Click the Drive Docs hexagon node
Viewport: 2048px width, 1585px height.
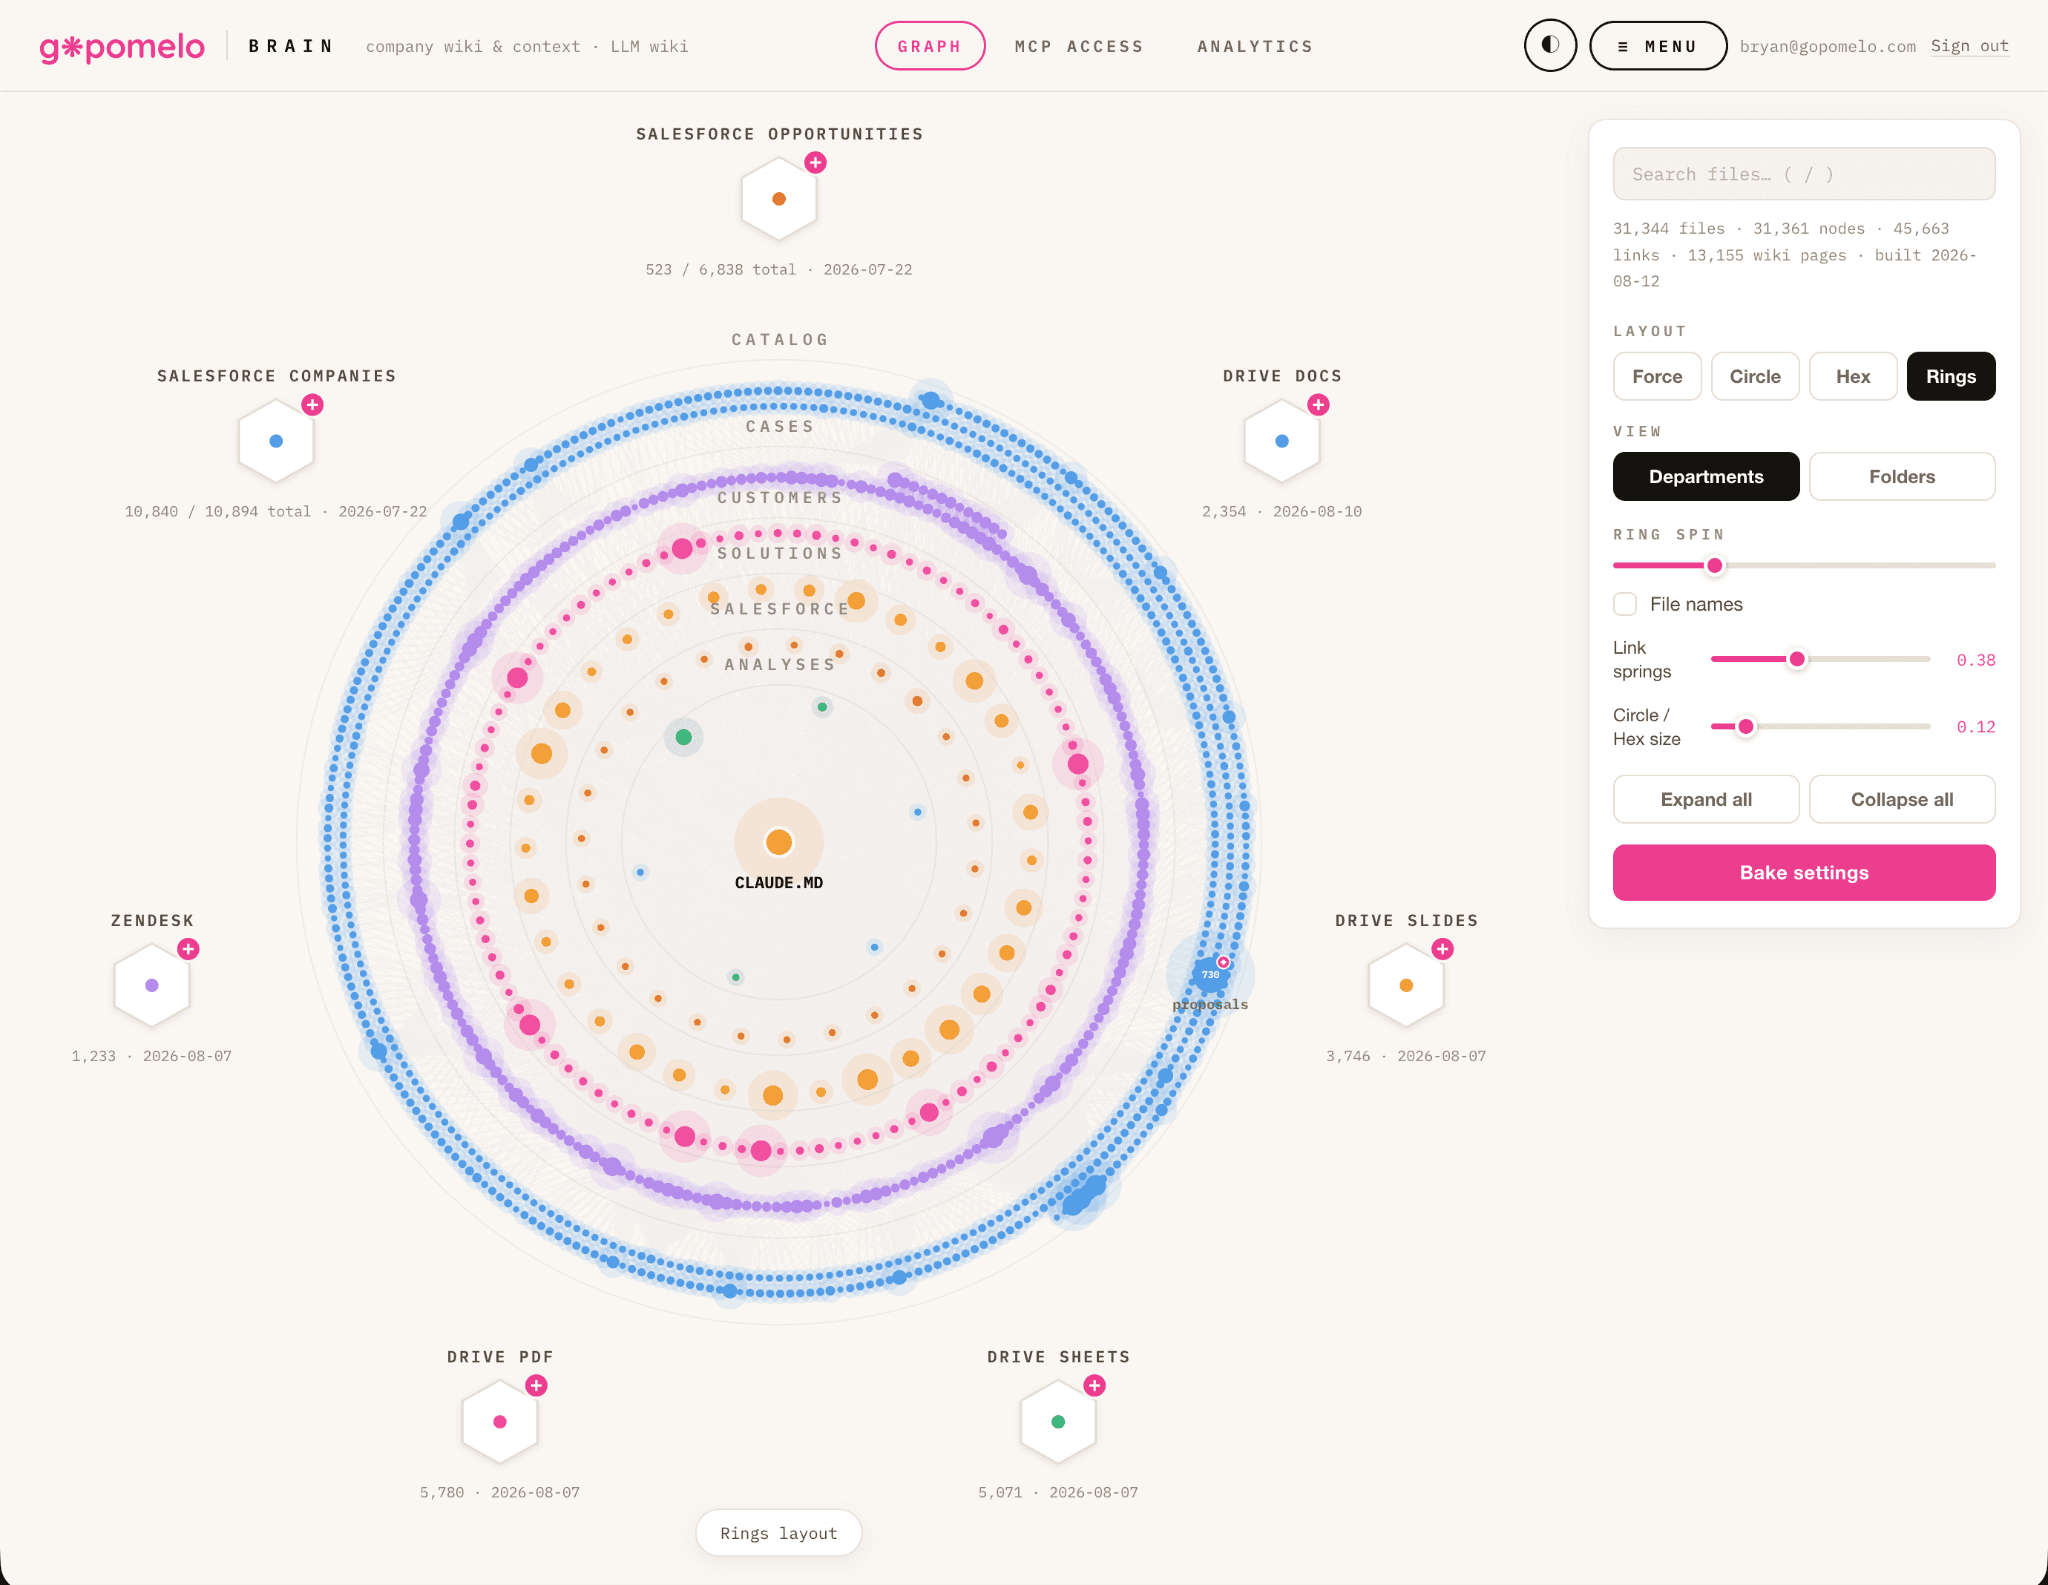coord(1282,441)
